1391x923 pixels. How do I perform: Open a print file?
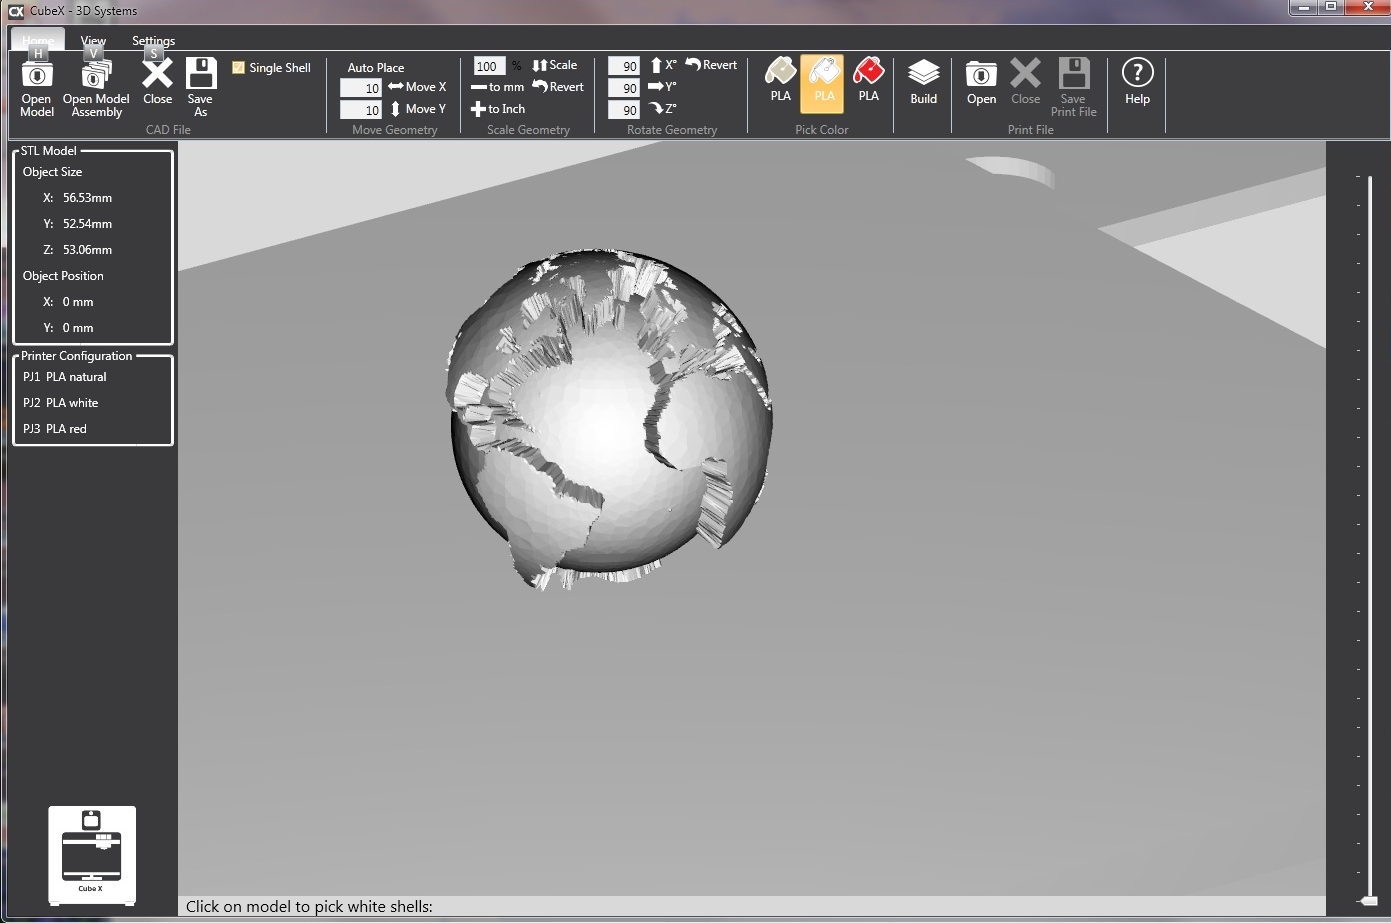pyautogui.click(x=981, y=82)
